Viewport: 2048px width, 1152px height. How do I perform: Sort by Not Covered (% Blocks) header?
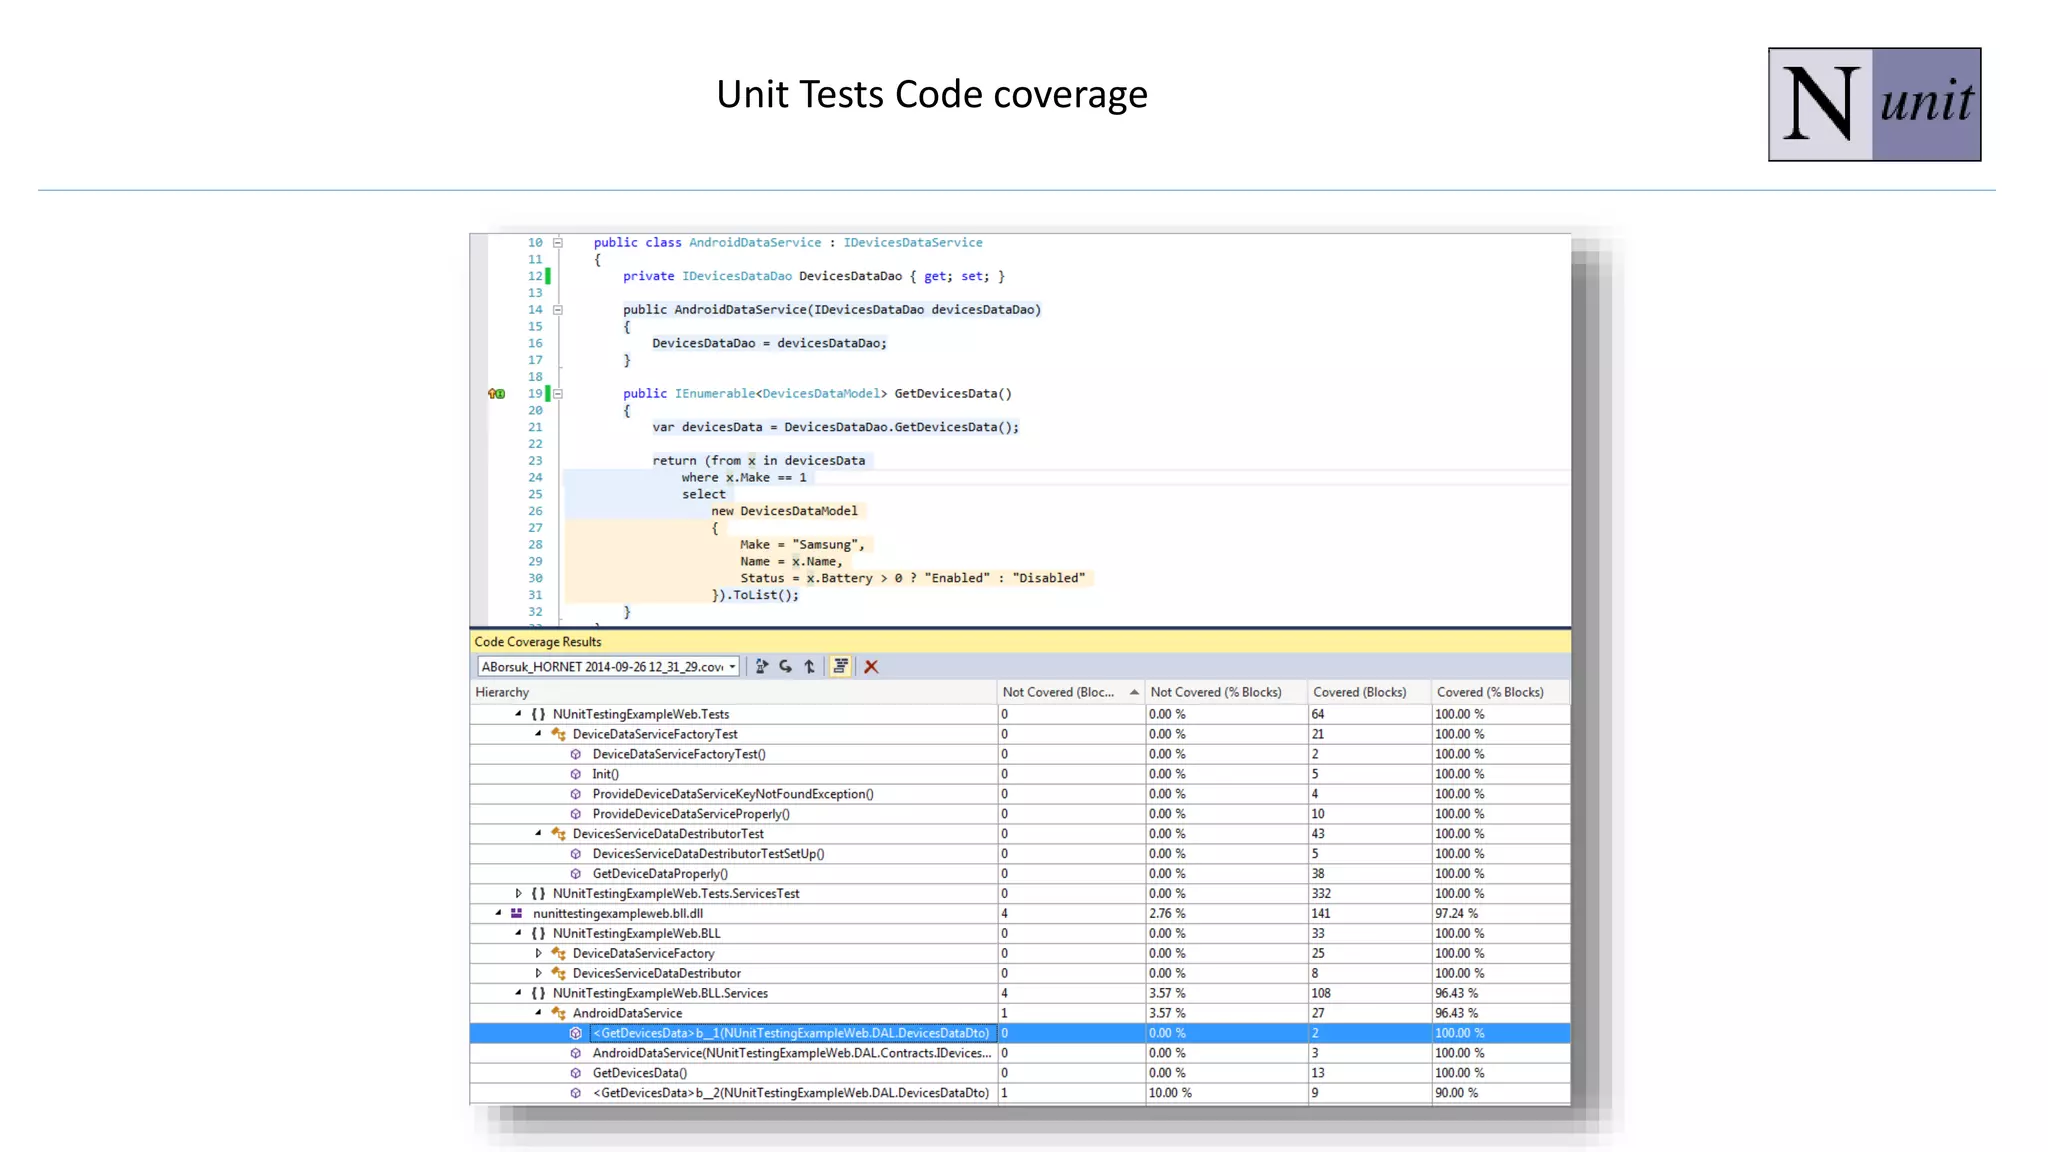pyautogui.click(x=1226, y=692)
